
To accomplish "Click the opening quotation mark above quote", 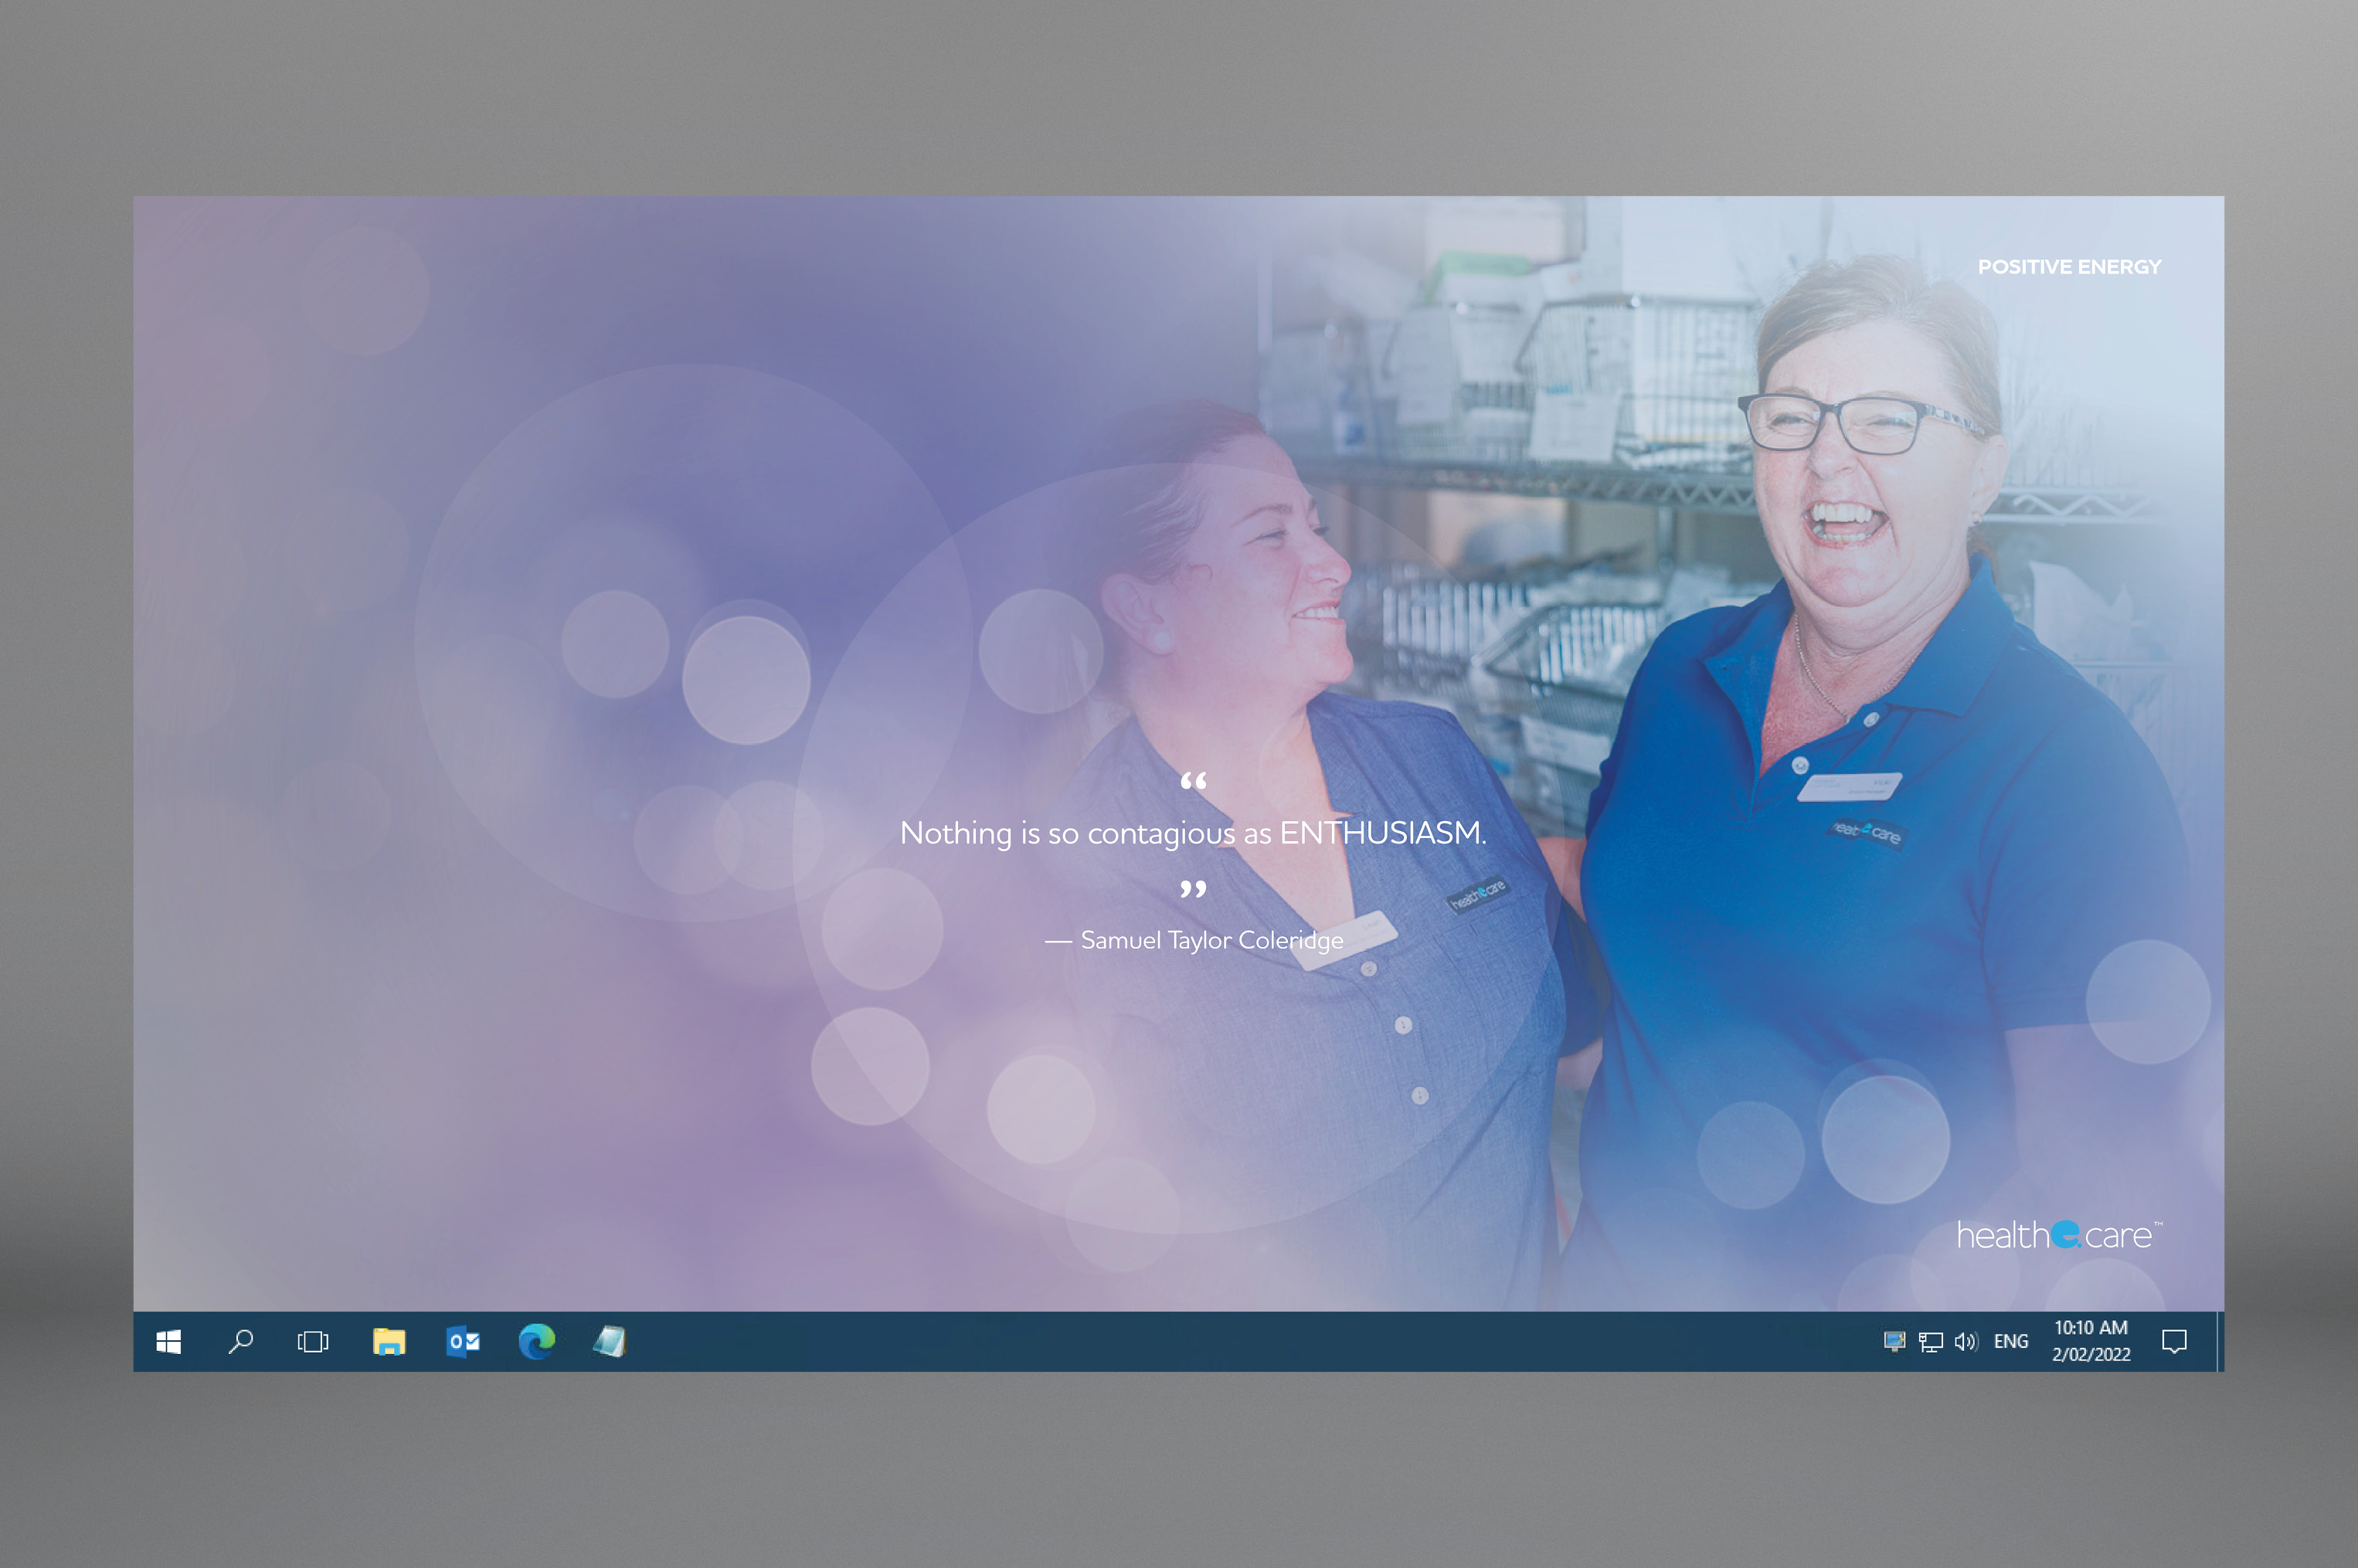I will (x=1193, y=781).
